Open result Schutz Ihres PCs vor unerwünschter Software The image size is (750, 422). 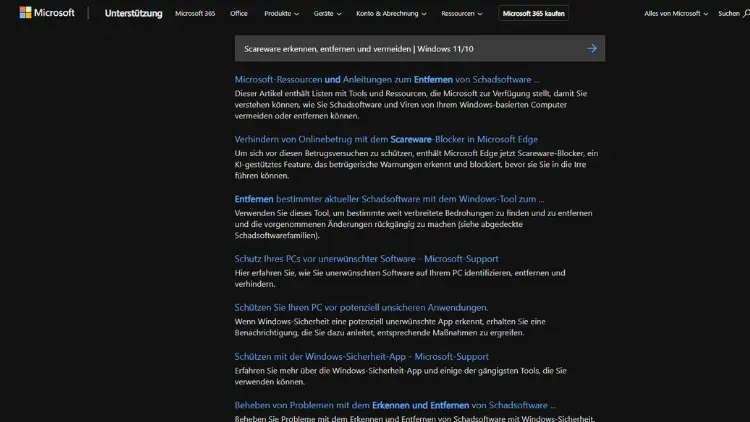(x=366, y=259)
